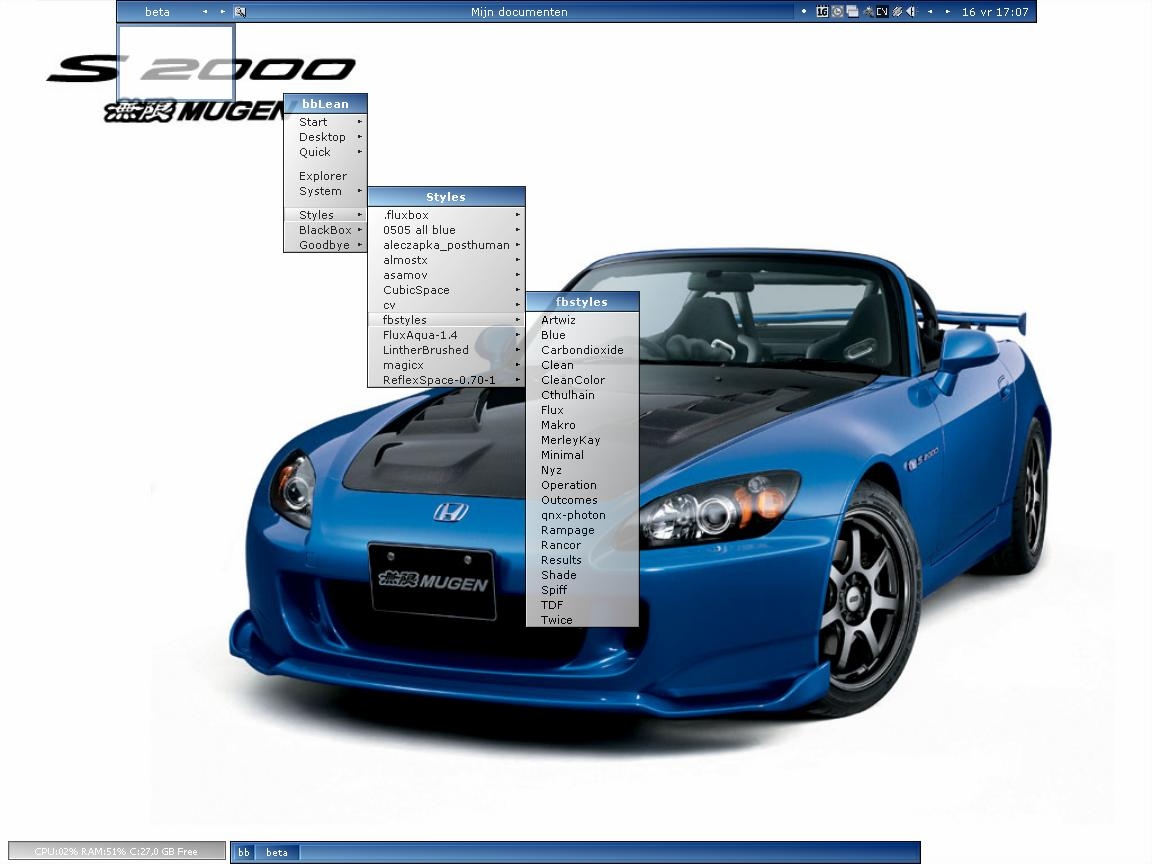Image resolution: width=1152 pixels, height=864 pixels.
Task: Click the calendar tray icon showing 16
Action: [x=822, y=12]
